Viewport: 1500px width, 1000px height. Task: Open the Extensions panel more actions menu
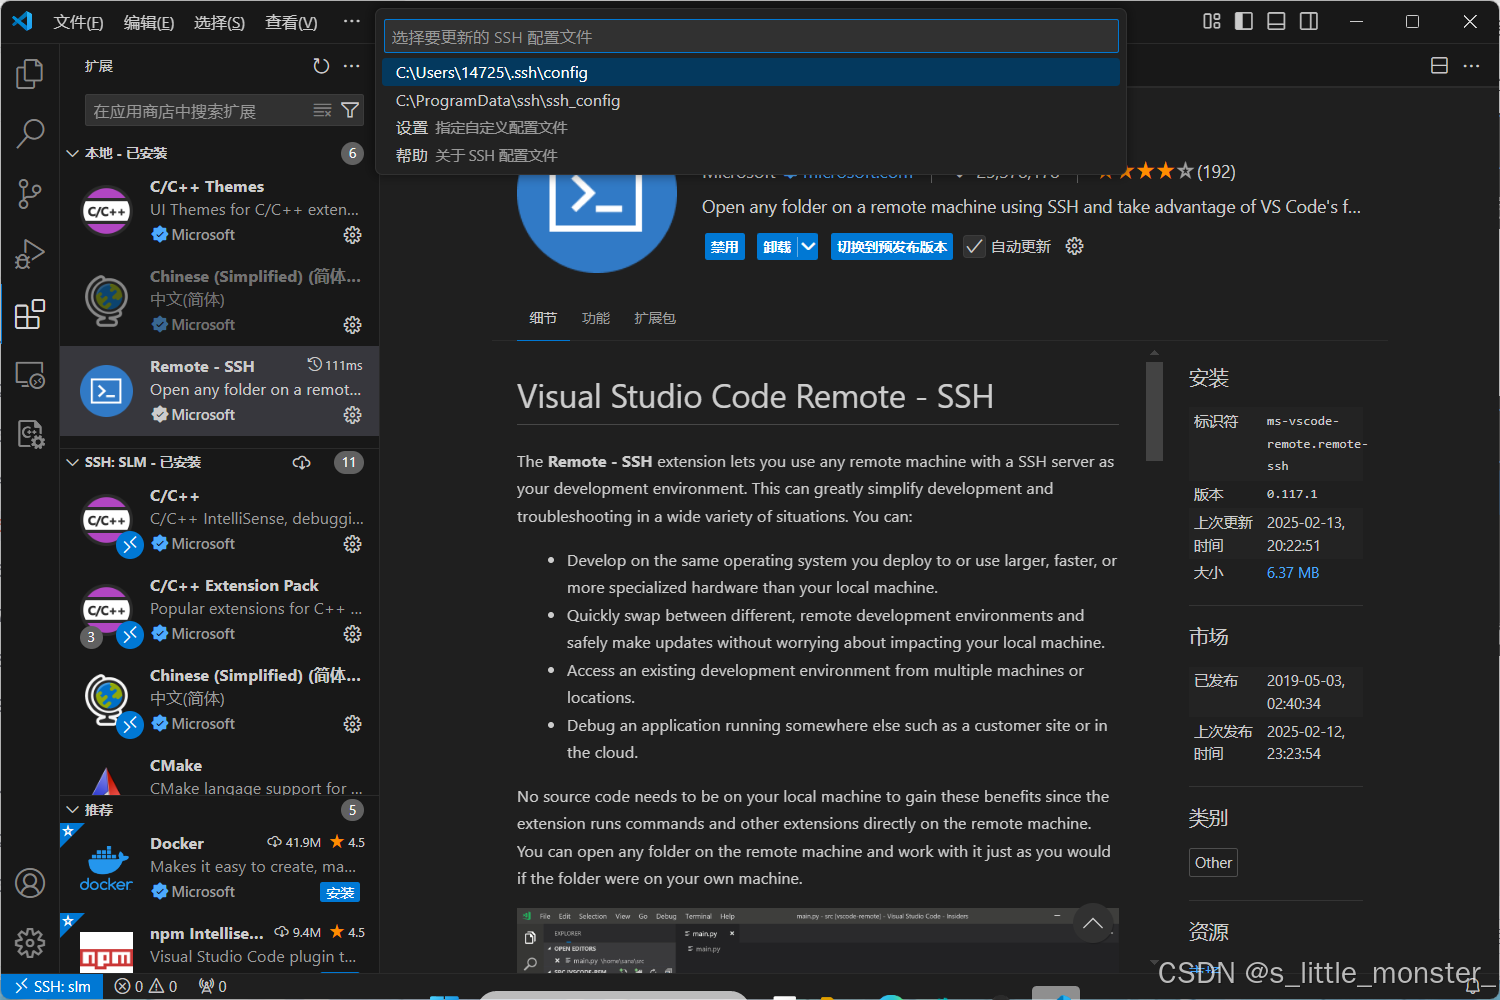tap(351, 66)
